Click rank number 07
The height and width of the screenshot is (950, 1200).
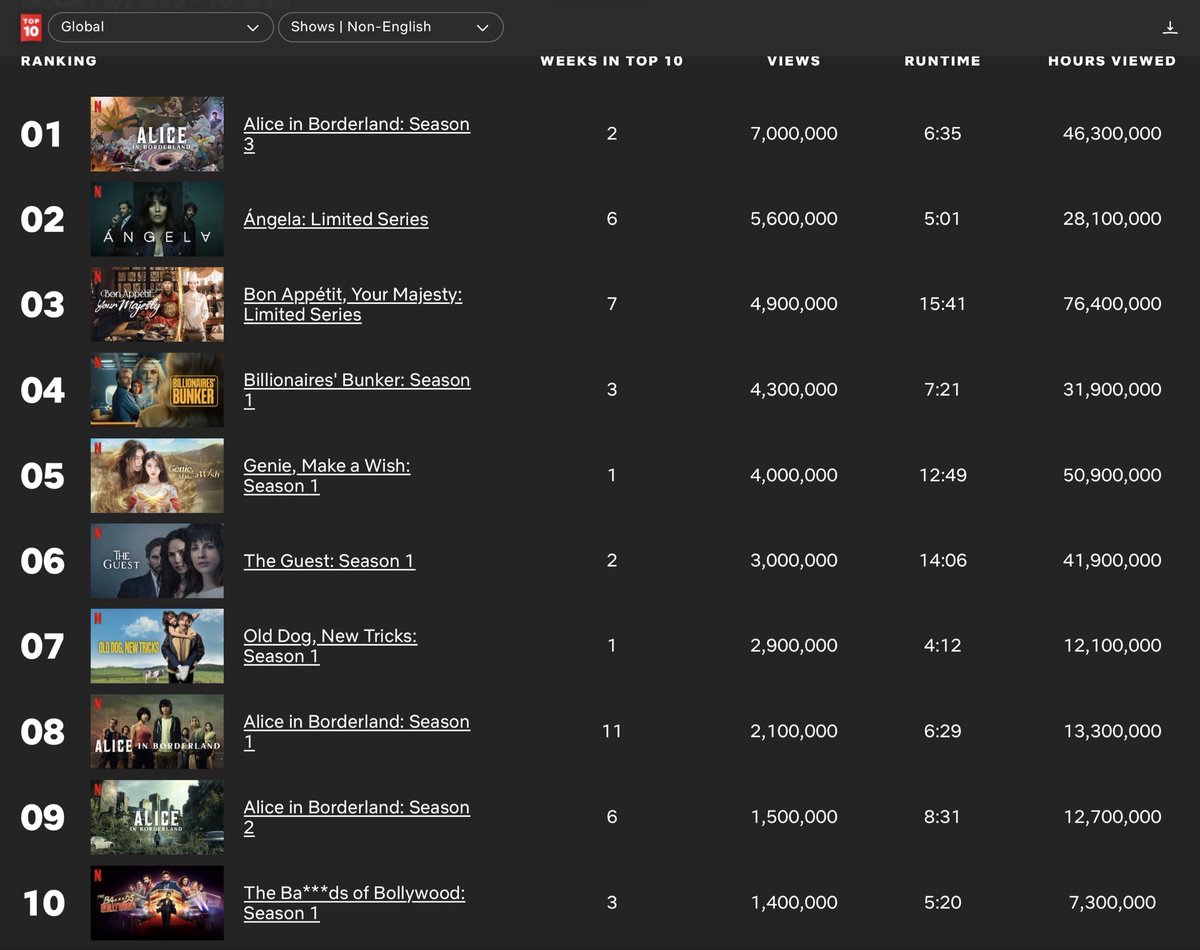(x=43, y=646)
